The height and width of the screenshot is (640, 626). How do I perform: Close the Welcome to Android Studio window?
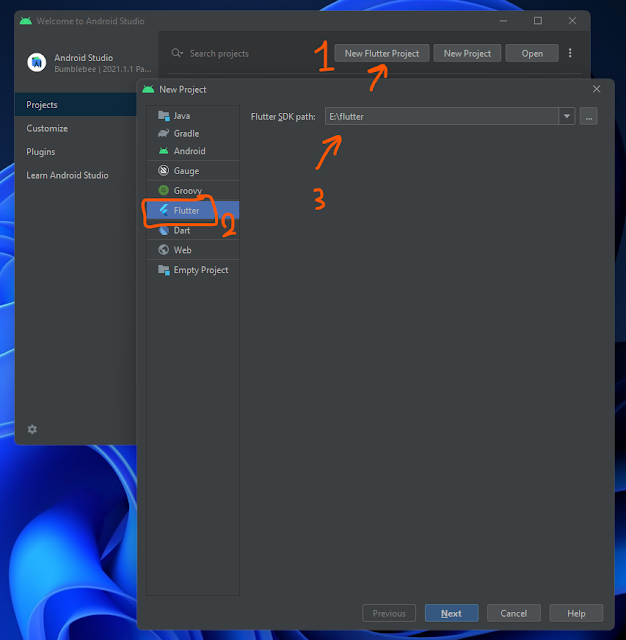[572, 21]
